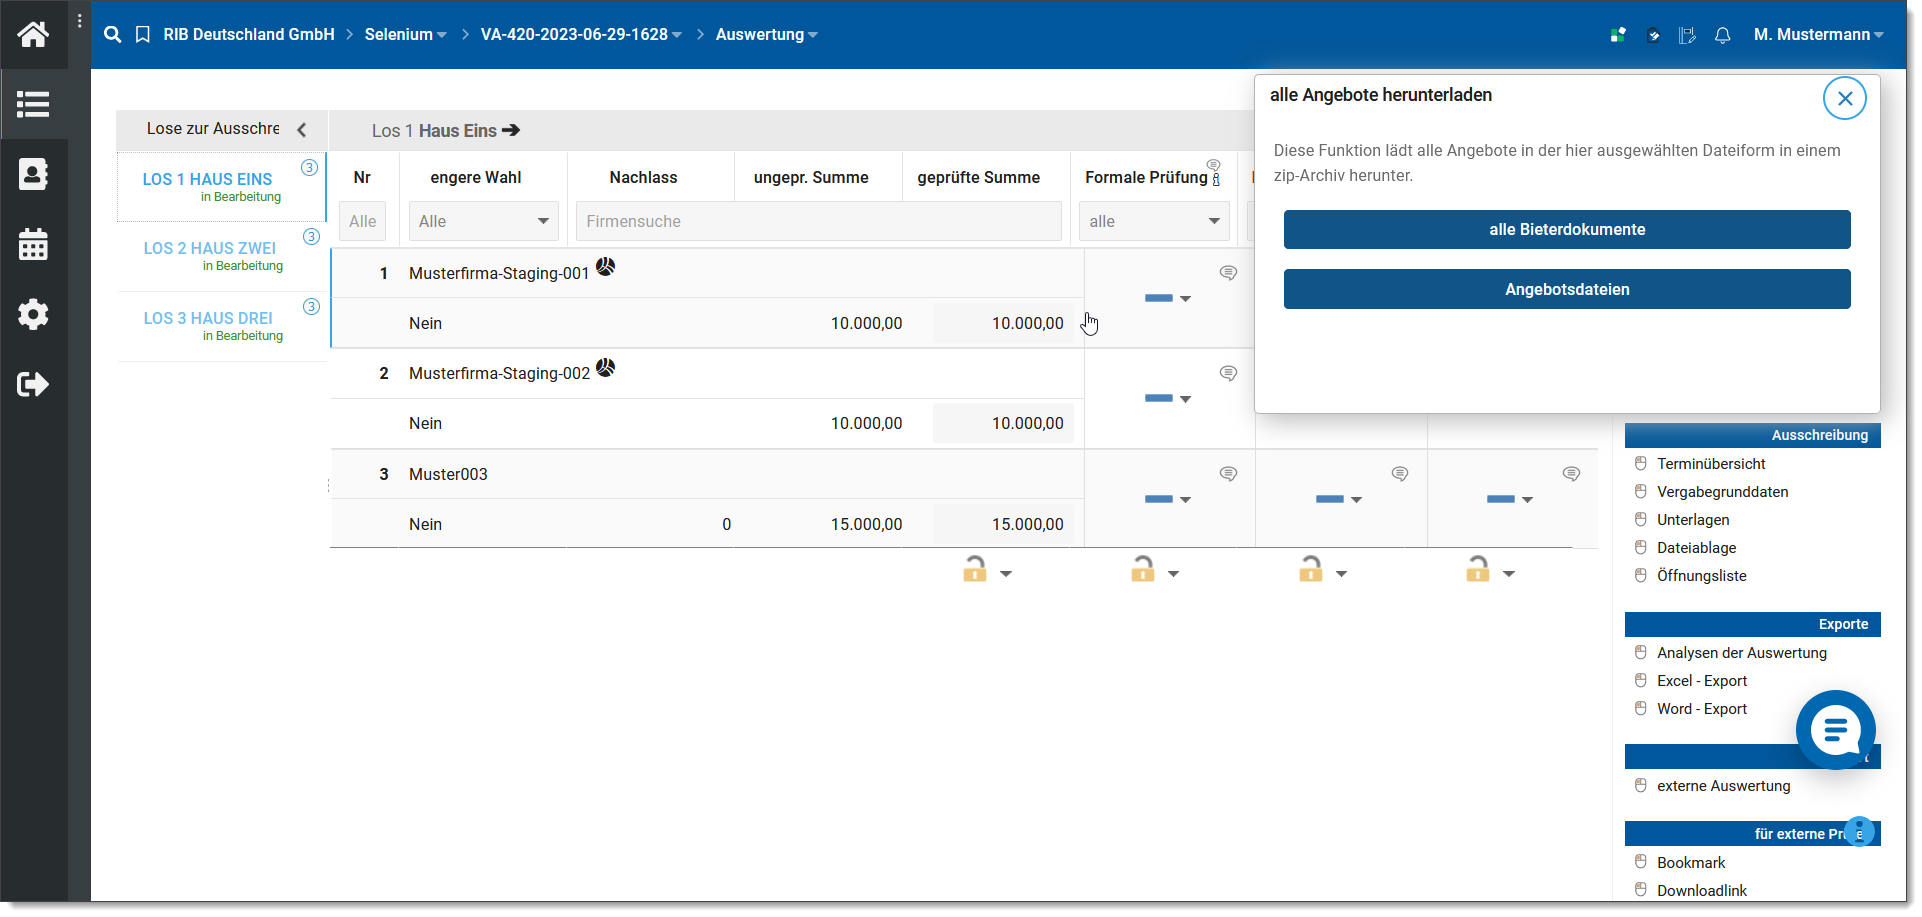Open the contacts address book icon
This screenshot has width=1922, height=917.
point(33,174)
